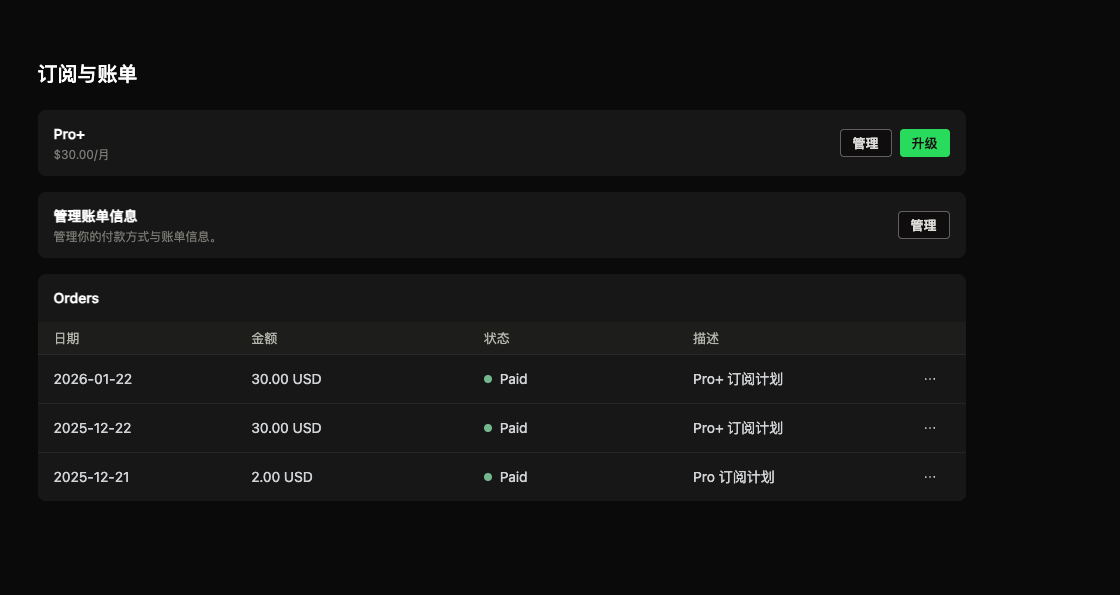Click Paid status of the 2025-12-22 order
This screenshot has width=1120, height=595.
[513, 428]
